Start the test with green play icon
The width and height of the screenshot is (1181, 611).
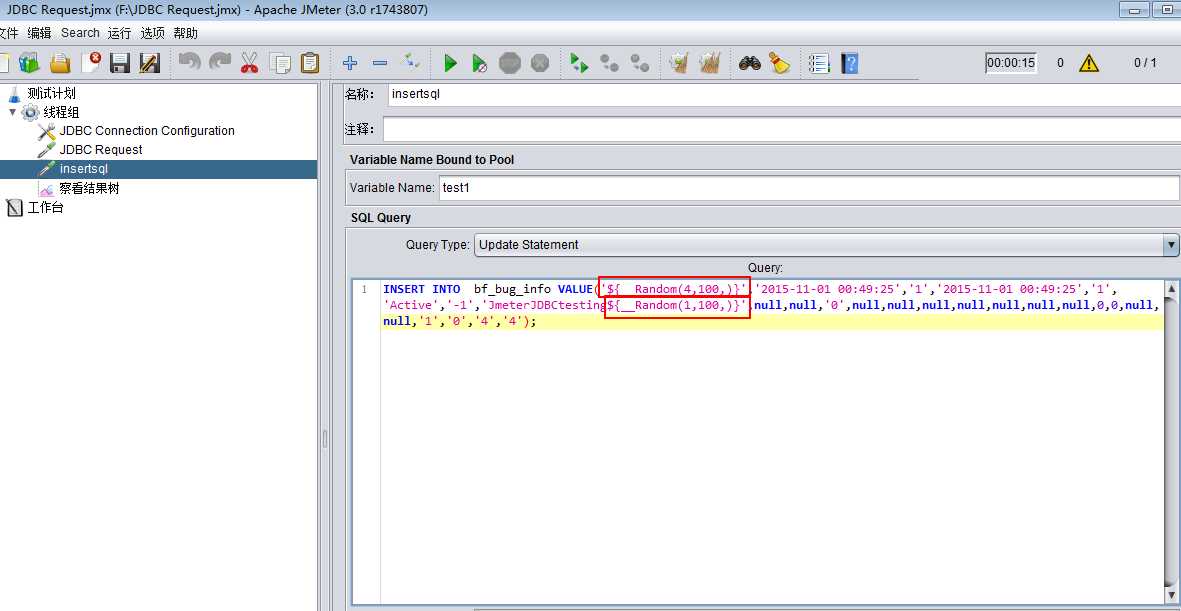(x=450, y=63)
